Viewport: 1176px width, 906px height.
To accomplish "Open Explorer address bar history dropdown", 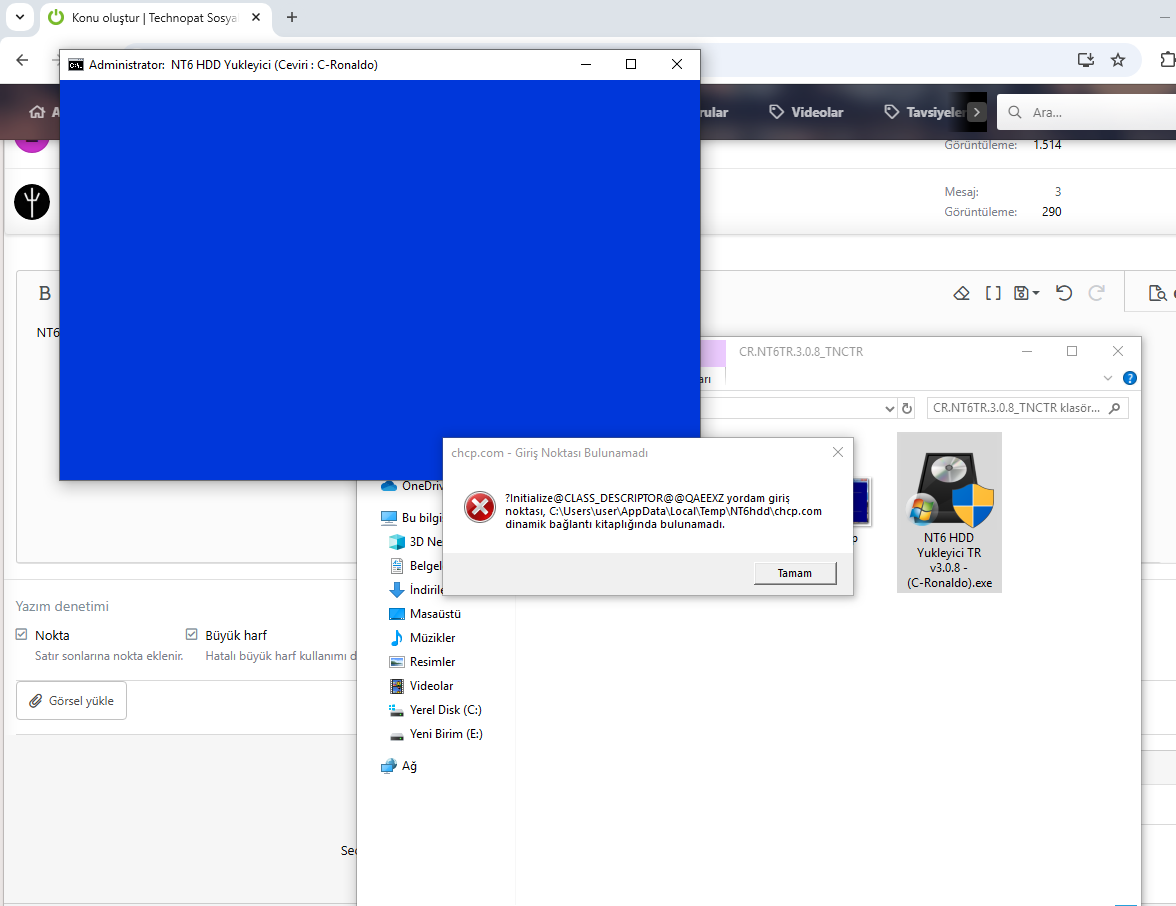I will (890, 408).
